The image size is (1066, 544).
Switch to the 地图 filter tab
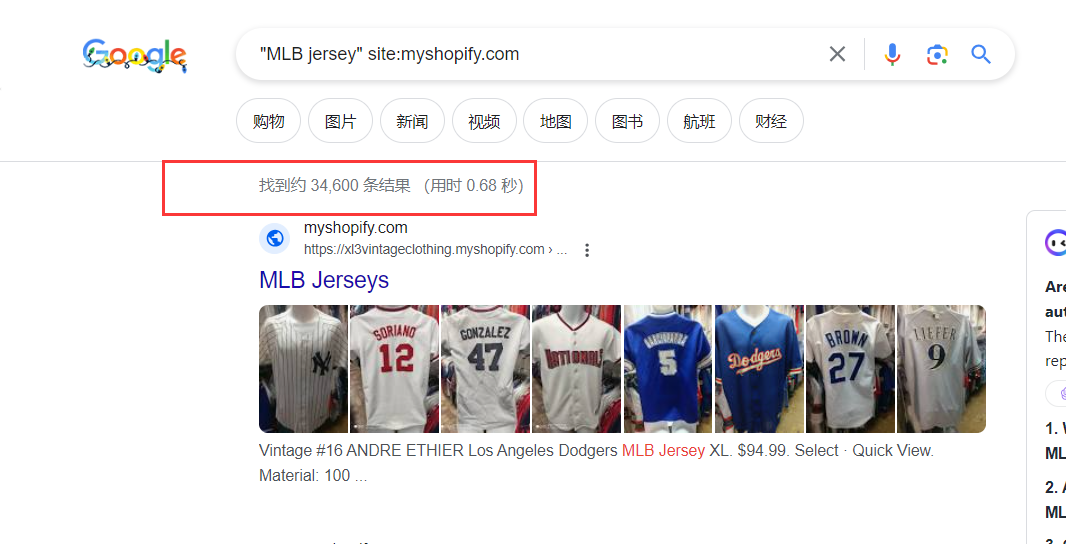[x=555, y=121]
